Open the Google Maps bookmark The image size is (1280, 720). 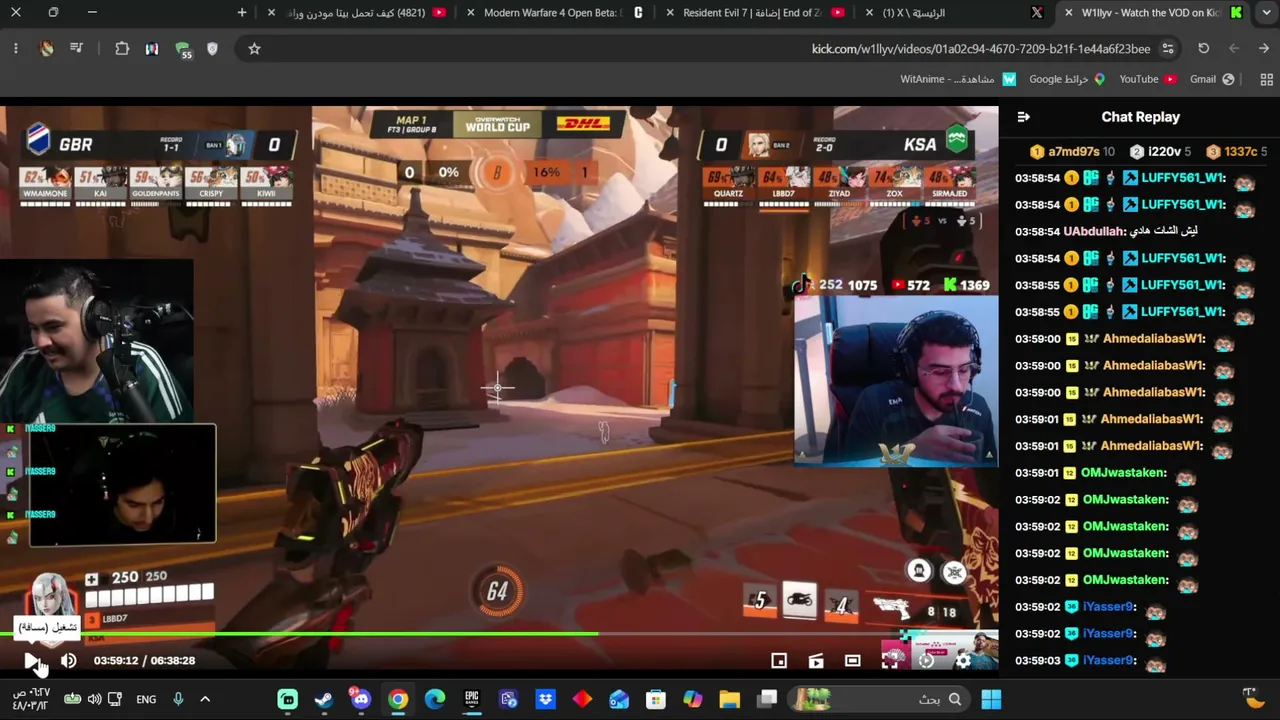coord(1067,79)
